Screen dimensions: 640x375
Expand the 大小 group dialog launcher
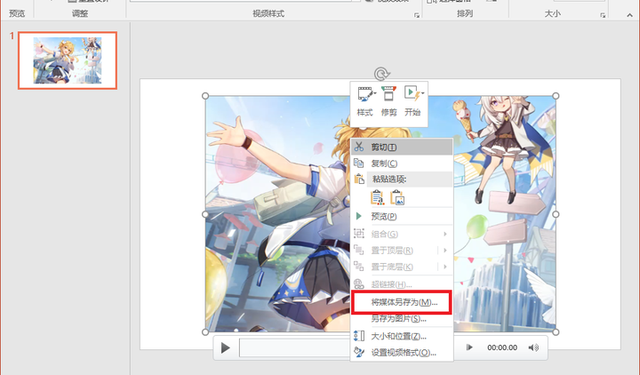(602, 15)
